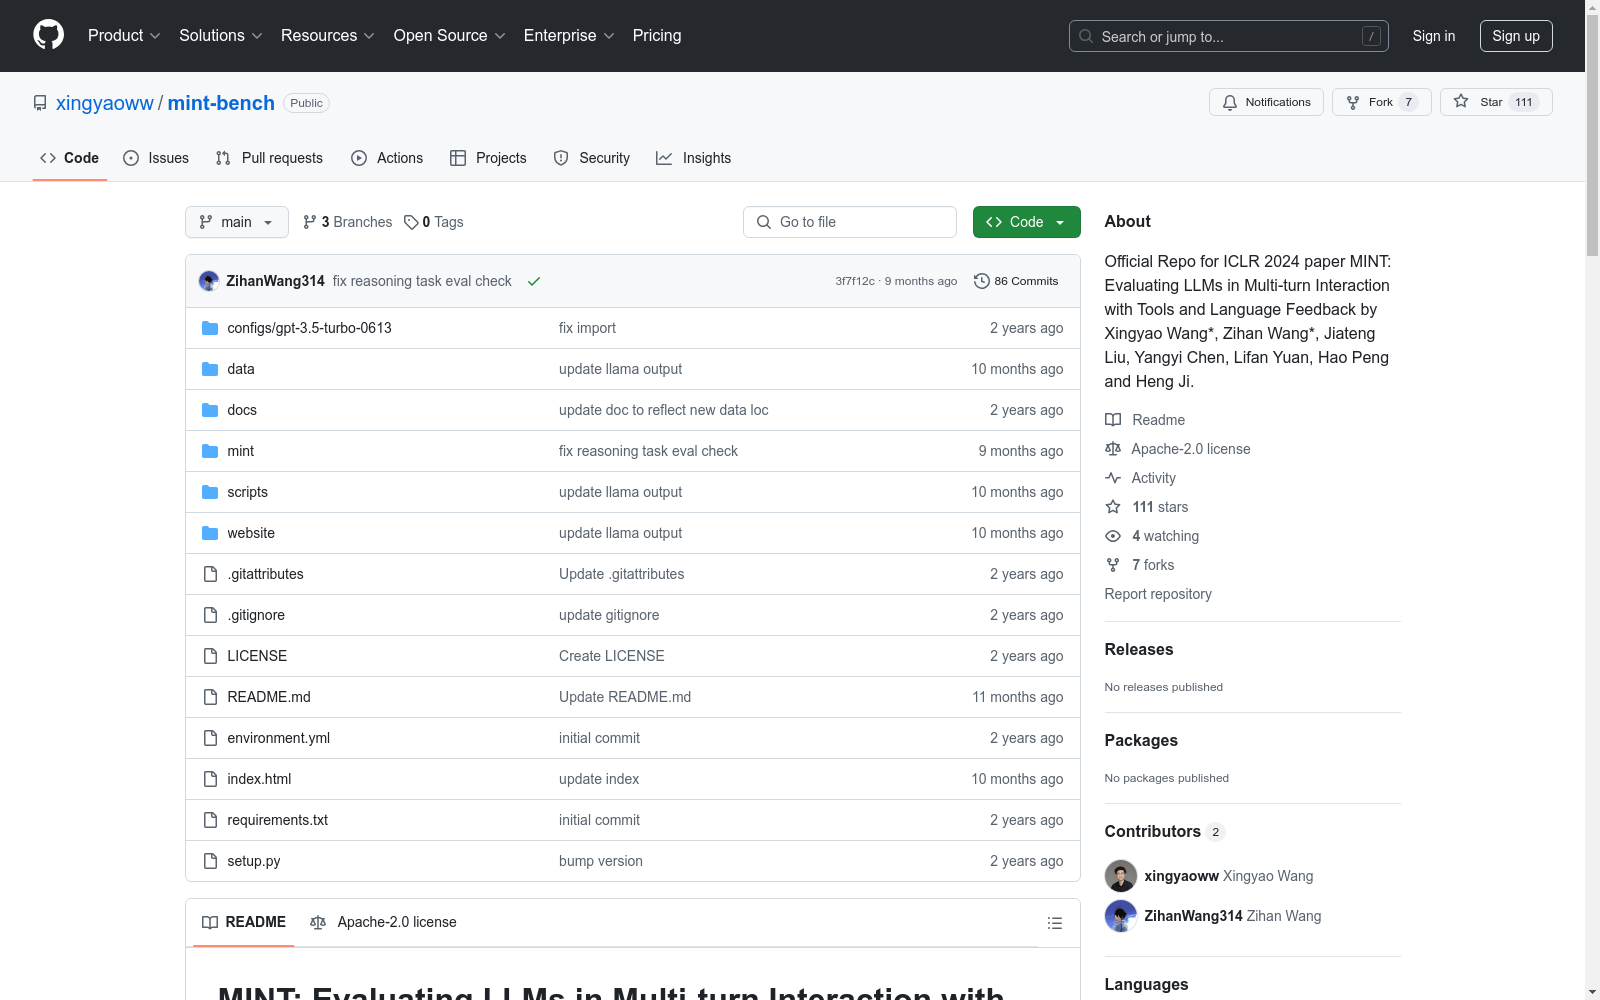Switch to the Insights tab
Screen dimensions: 1600x1000
tap(694, 158)
